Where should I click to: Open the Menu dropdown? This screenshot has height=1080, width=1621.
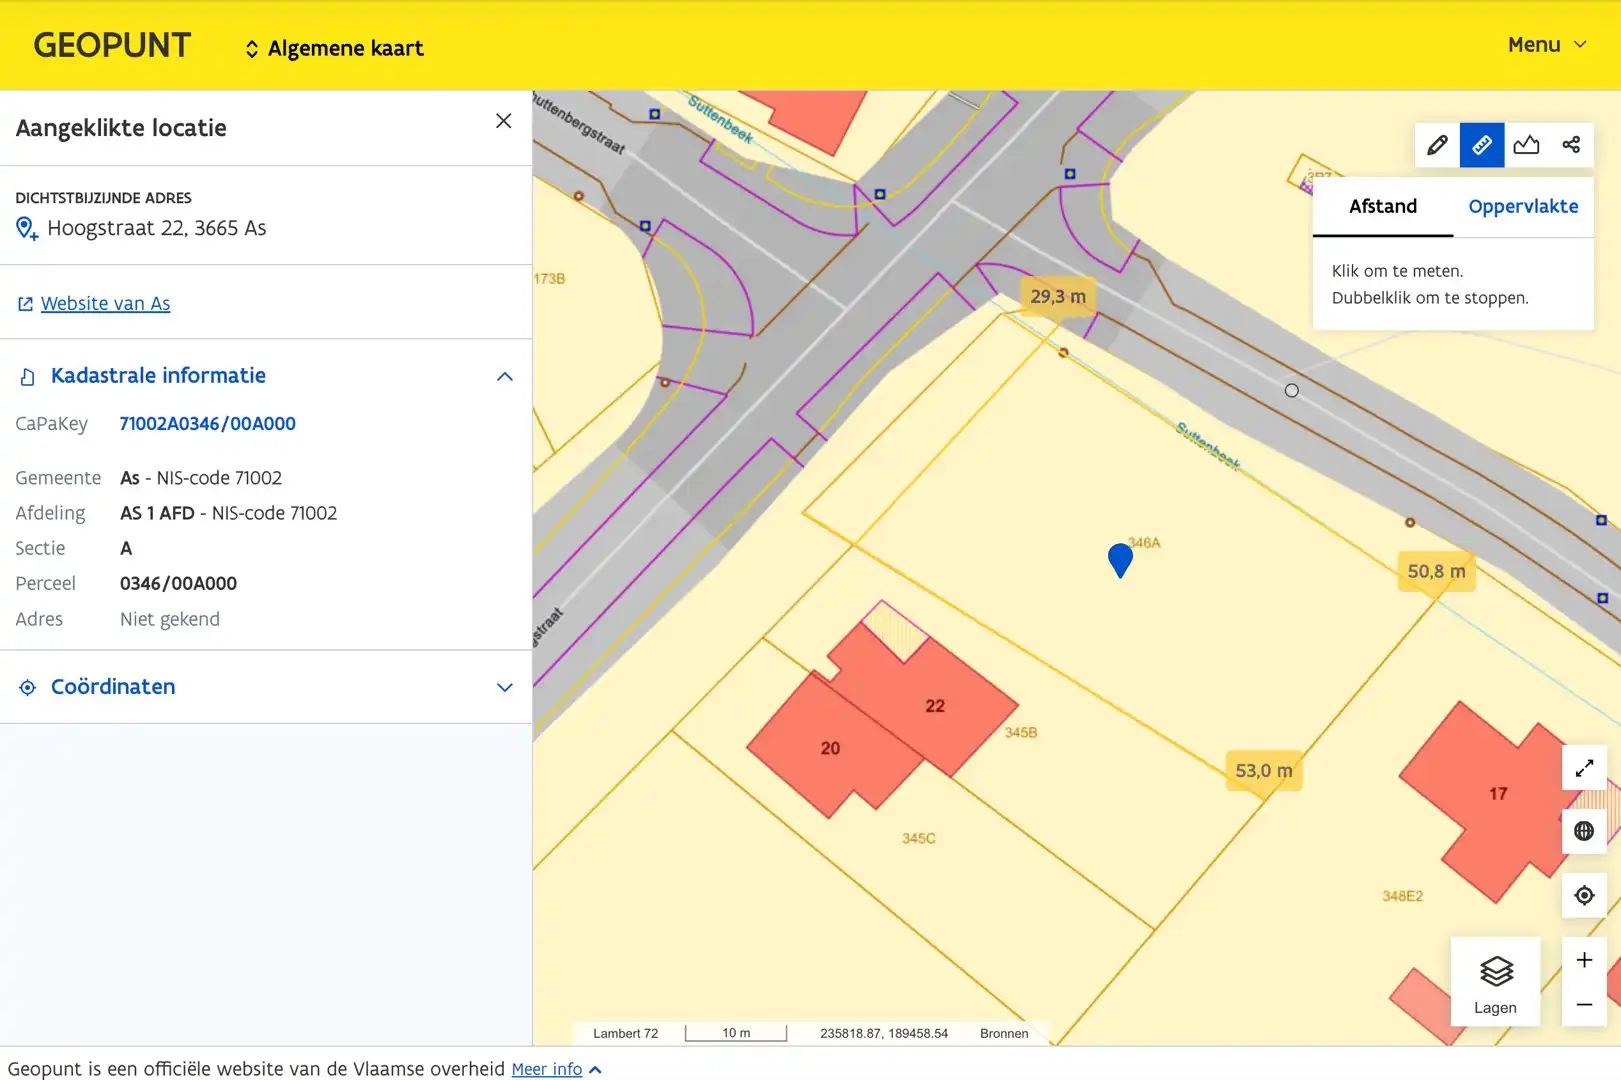pyautogui.click(x=1546, y=45)
